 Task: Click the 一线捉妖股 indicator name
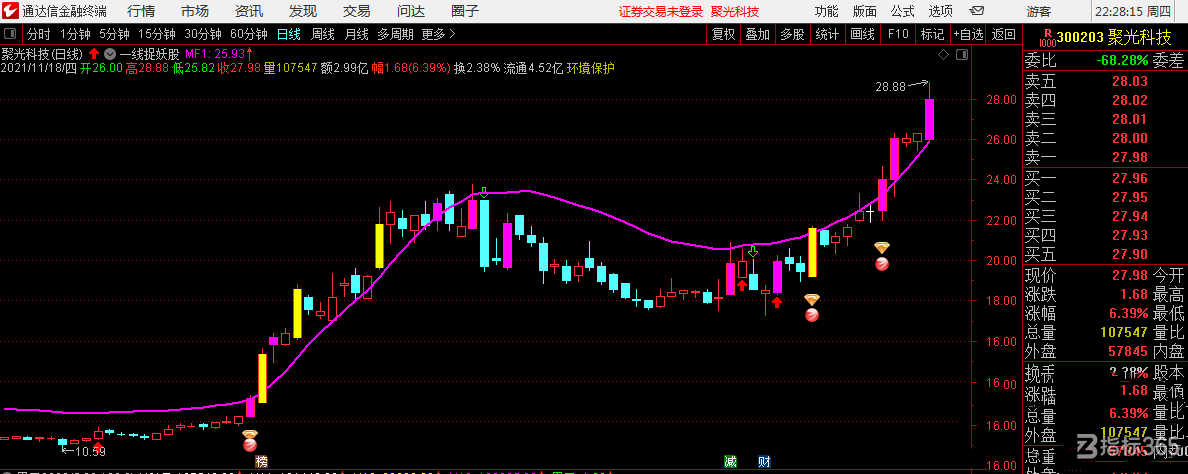pyautogui.click(x=149, y=54)
